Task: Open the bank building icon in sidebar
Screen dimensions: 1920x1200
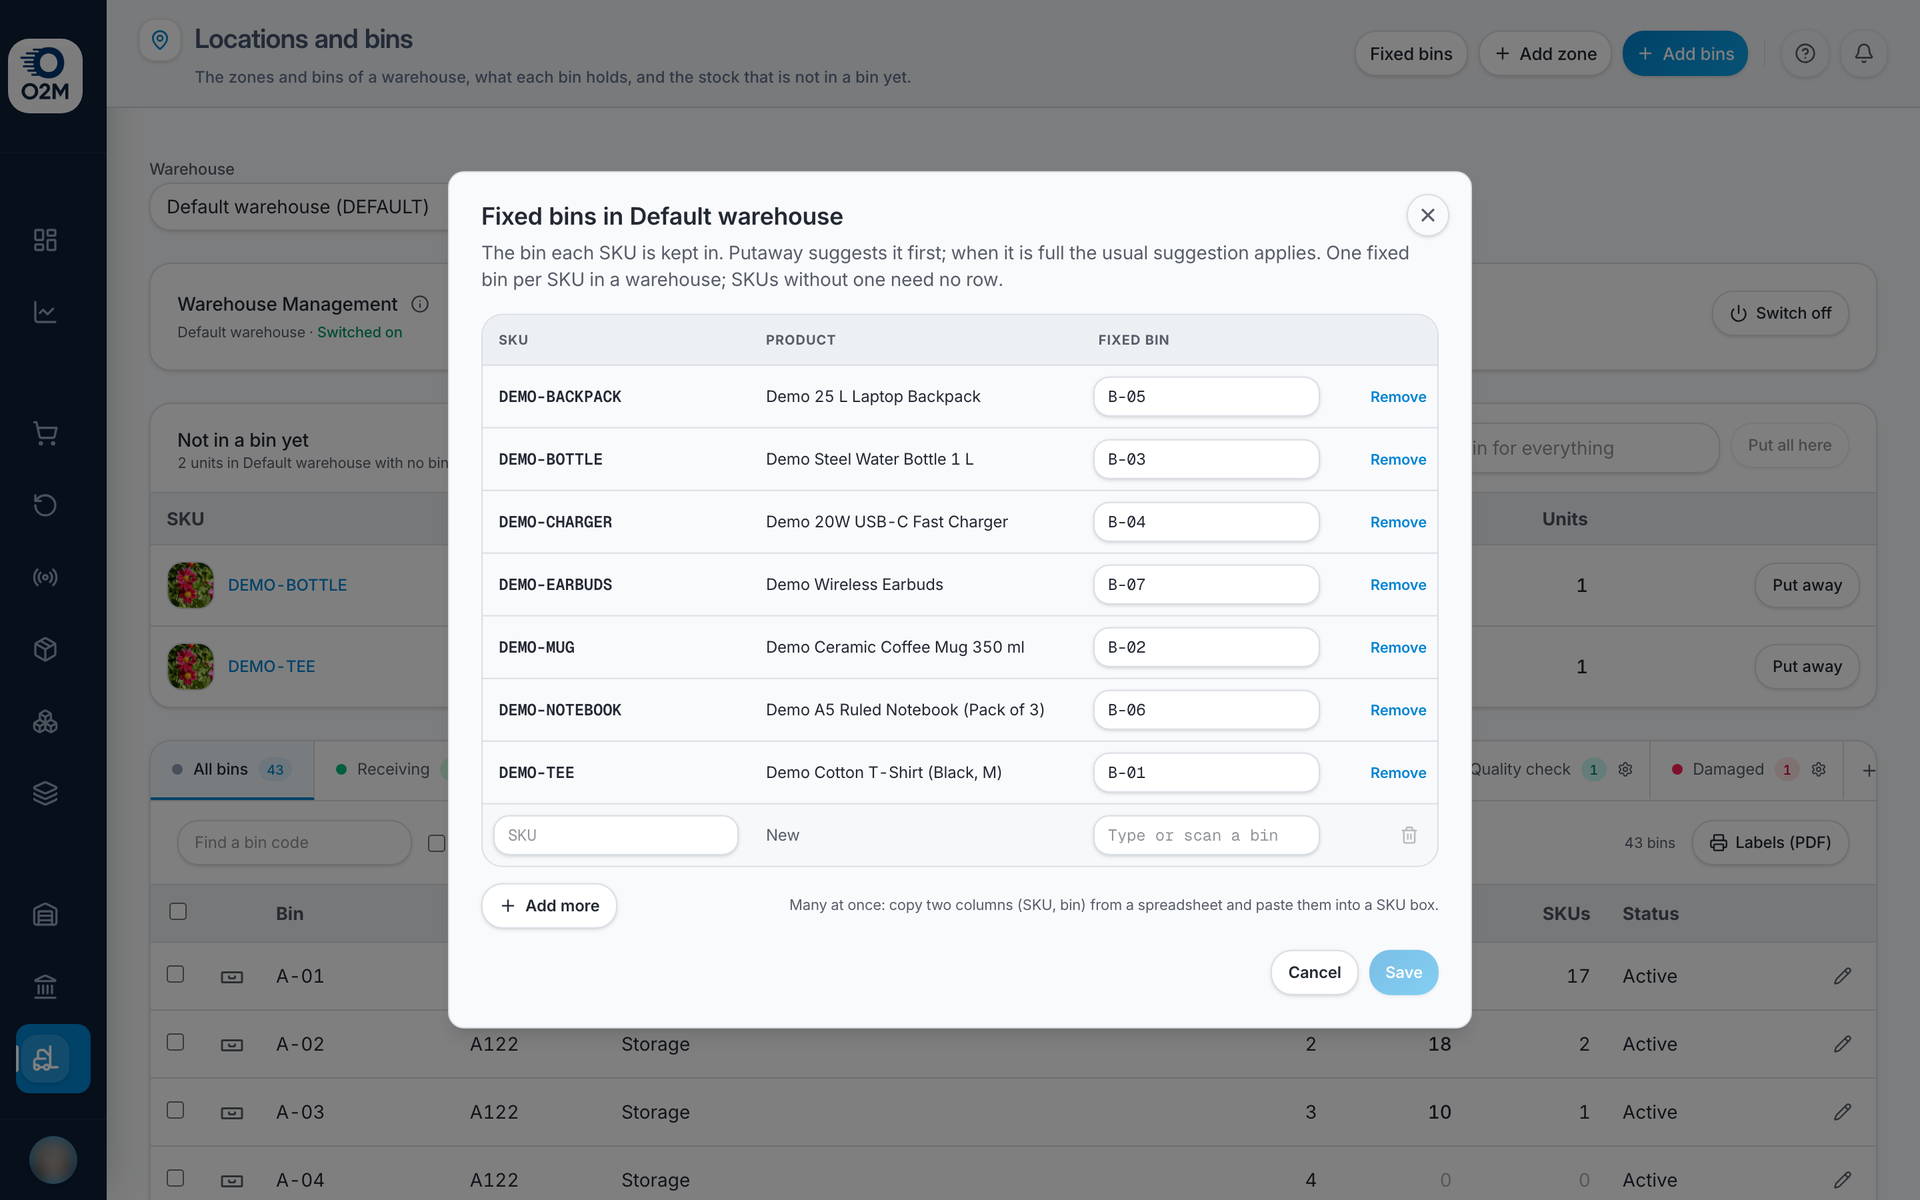Action: click(x=45, y=986)
